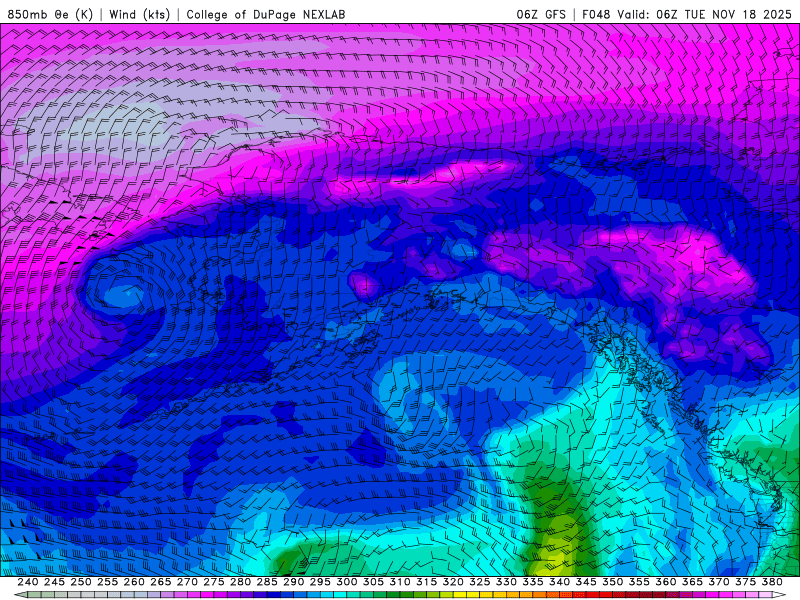Click the 260 legend label
The height and width of the screenshot is (600, 800).
[x=134, y=582]
